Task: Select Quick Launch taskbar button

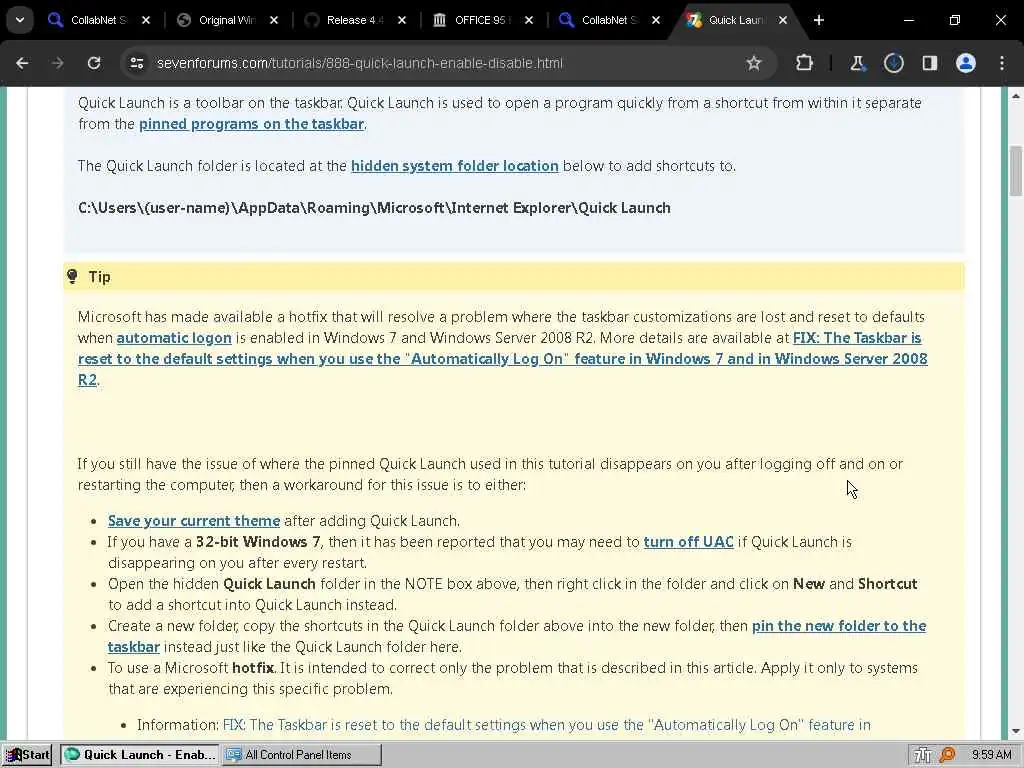Action: [140, 755]
